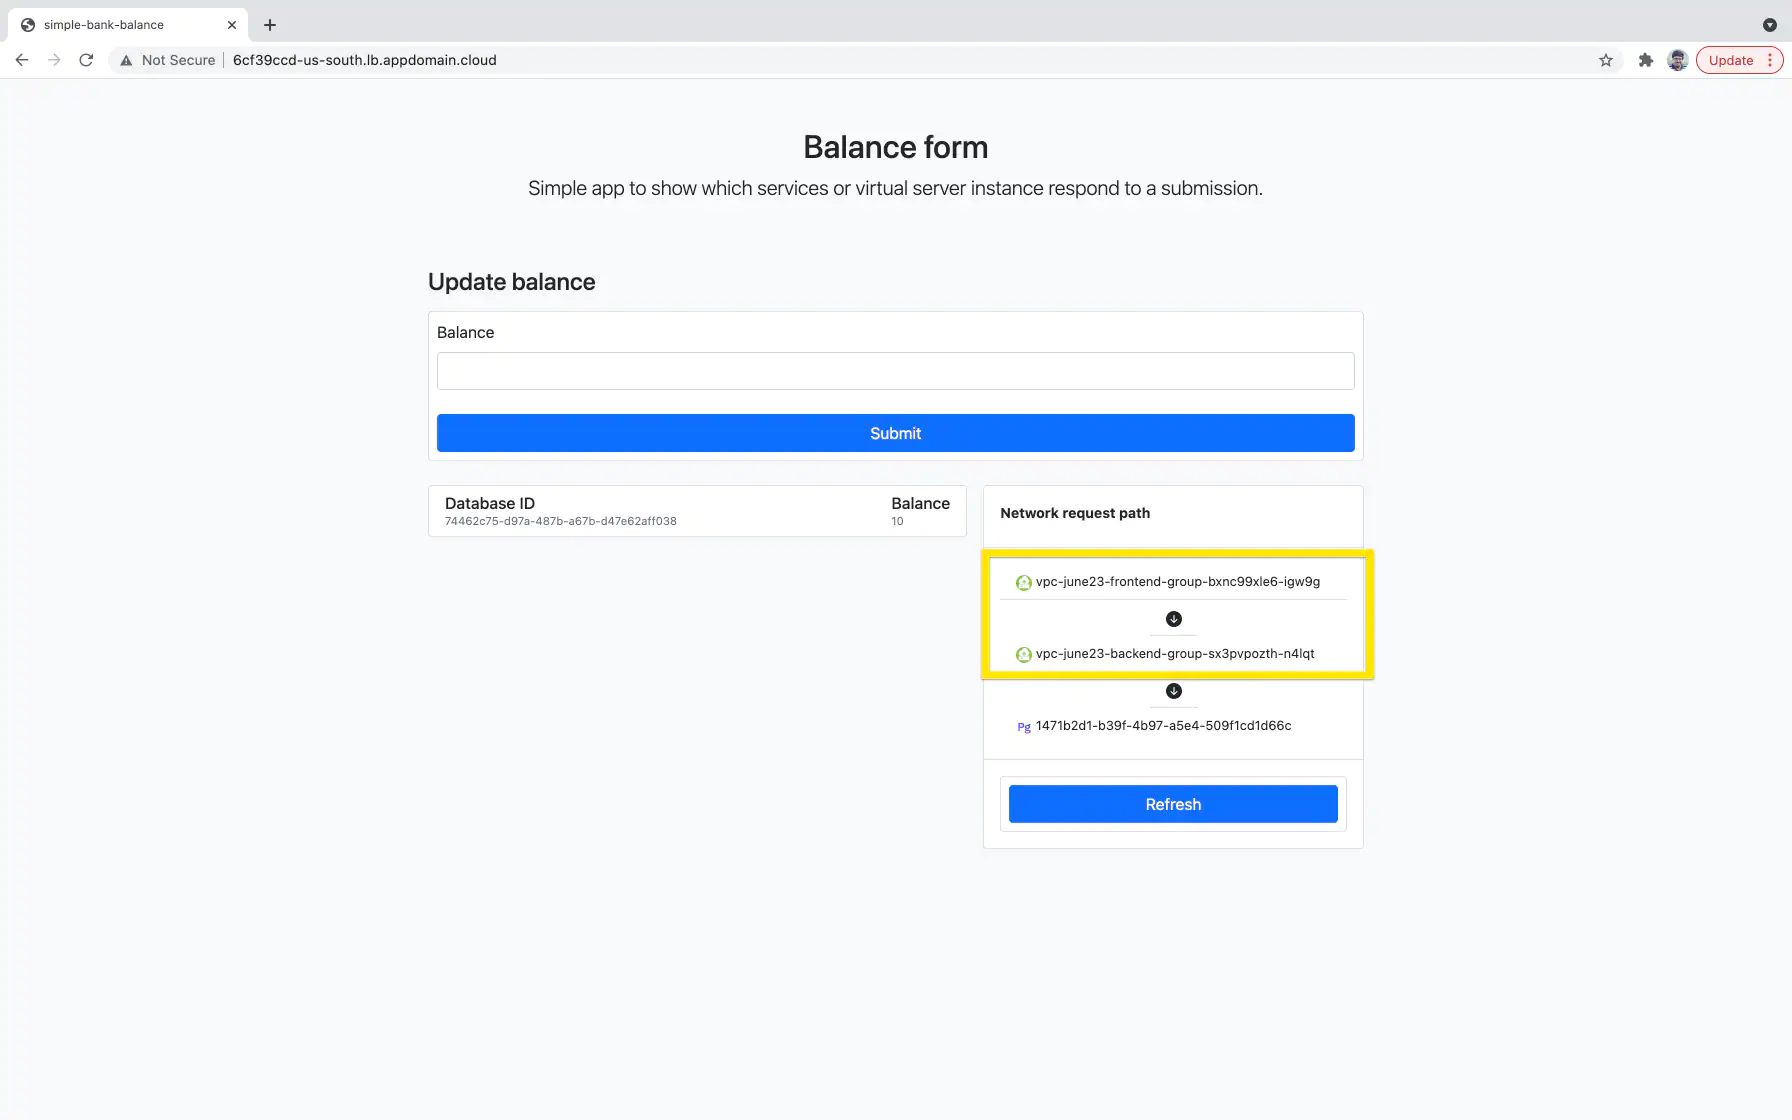Click the browser back arrow
Image resolution: width=1792 pixels, height=1120 pixels.
[x=22, y=60]
